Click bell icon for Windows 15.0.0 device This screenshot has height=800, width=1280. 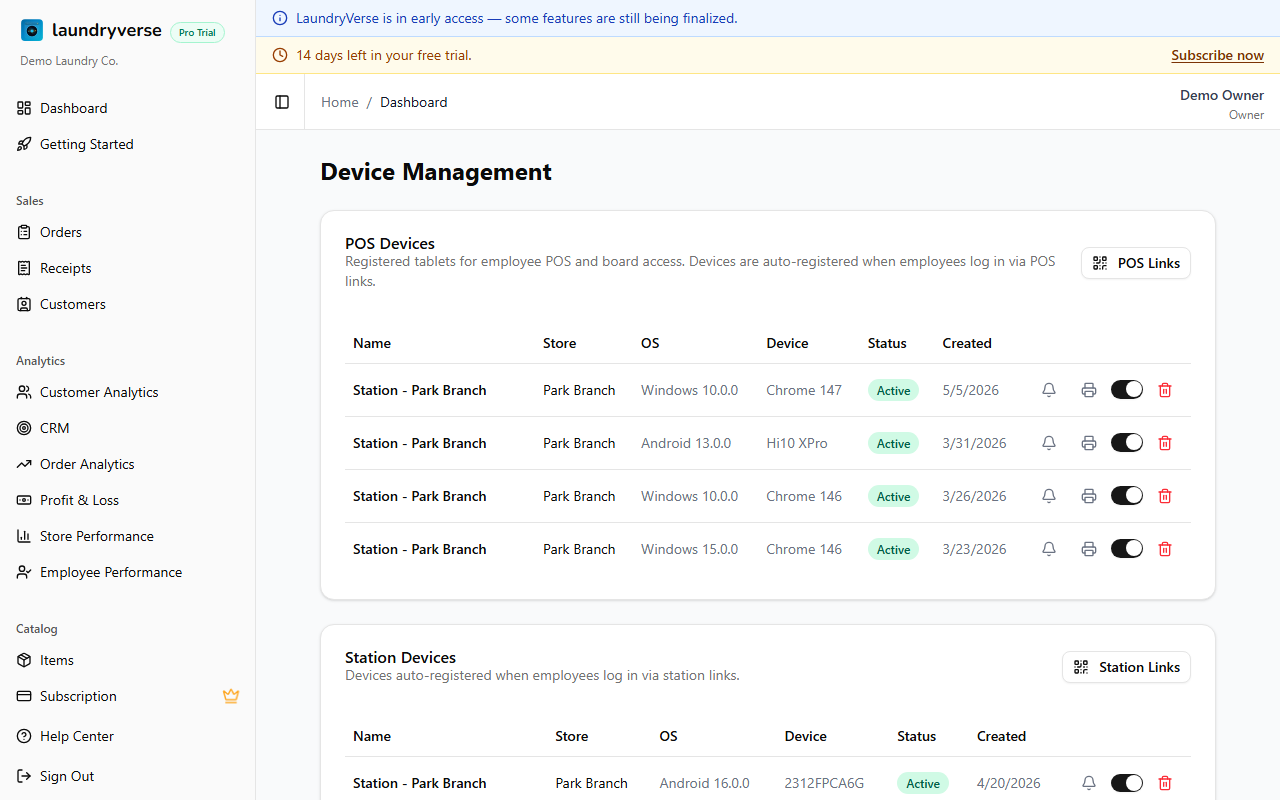pyautogui.click(x=1049, y=549)
